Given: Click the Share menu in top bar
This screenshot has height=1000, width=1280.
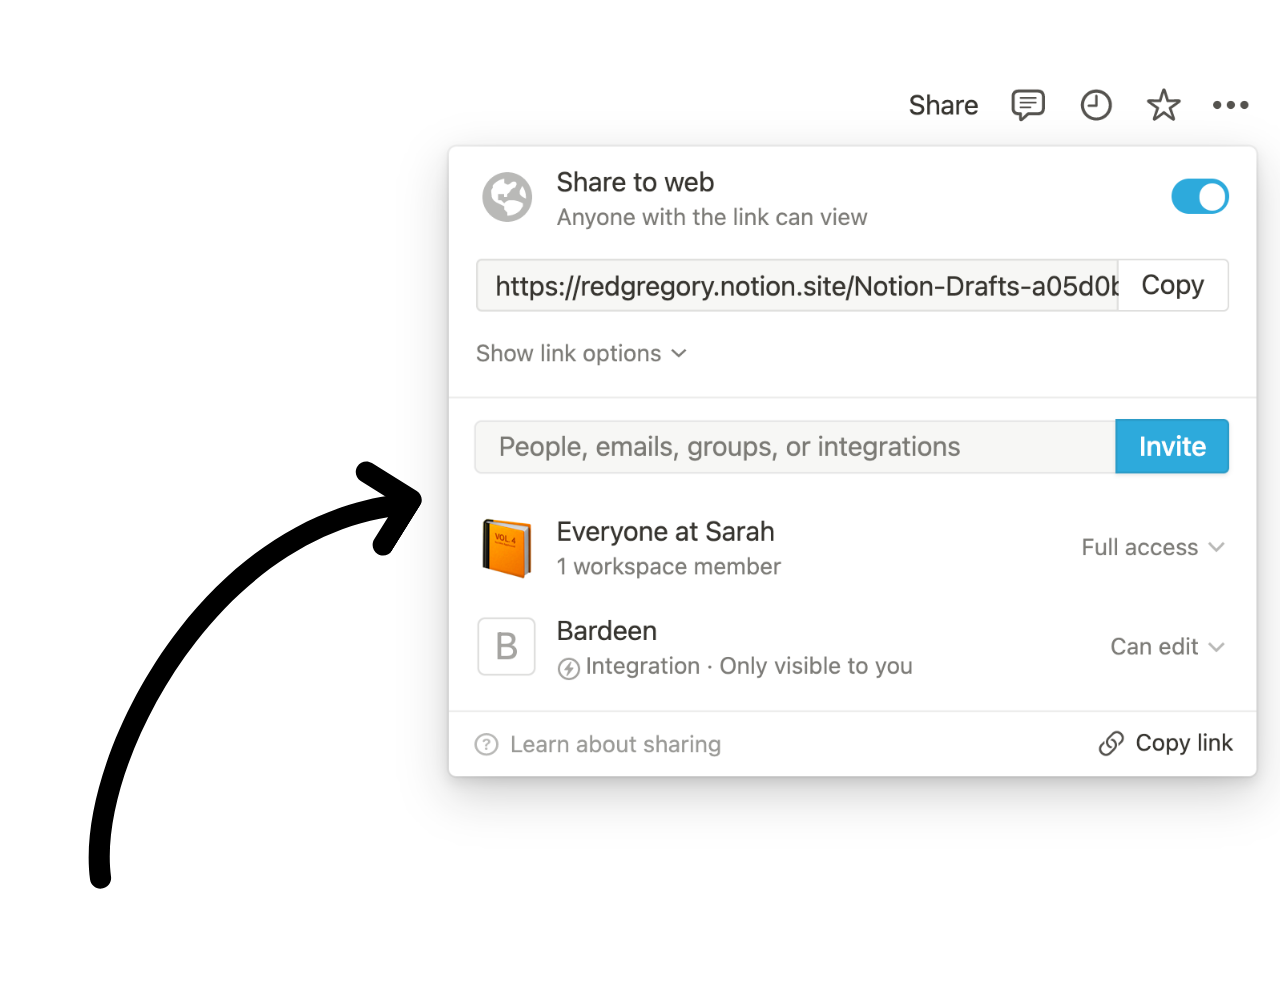Looking at the screenshot, I should [x=943, y=105].
